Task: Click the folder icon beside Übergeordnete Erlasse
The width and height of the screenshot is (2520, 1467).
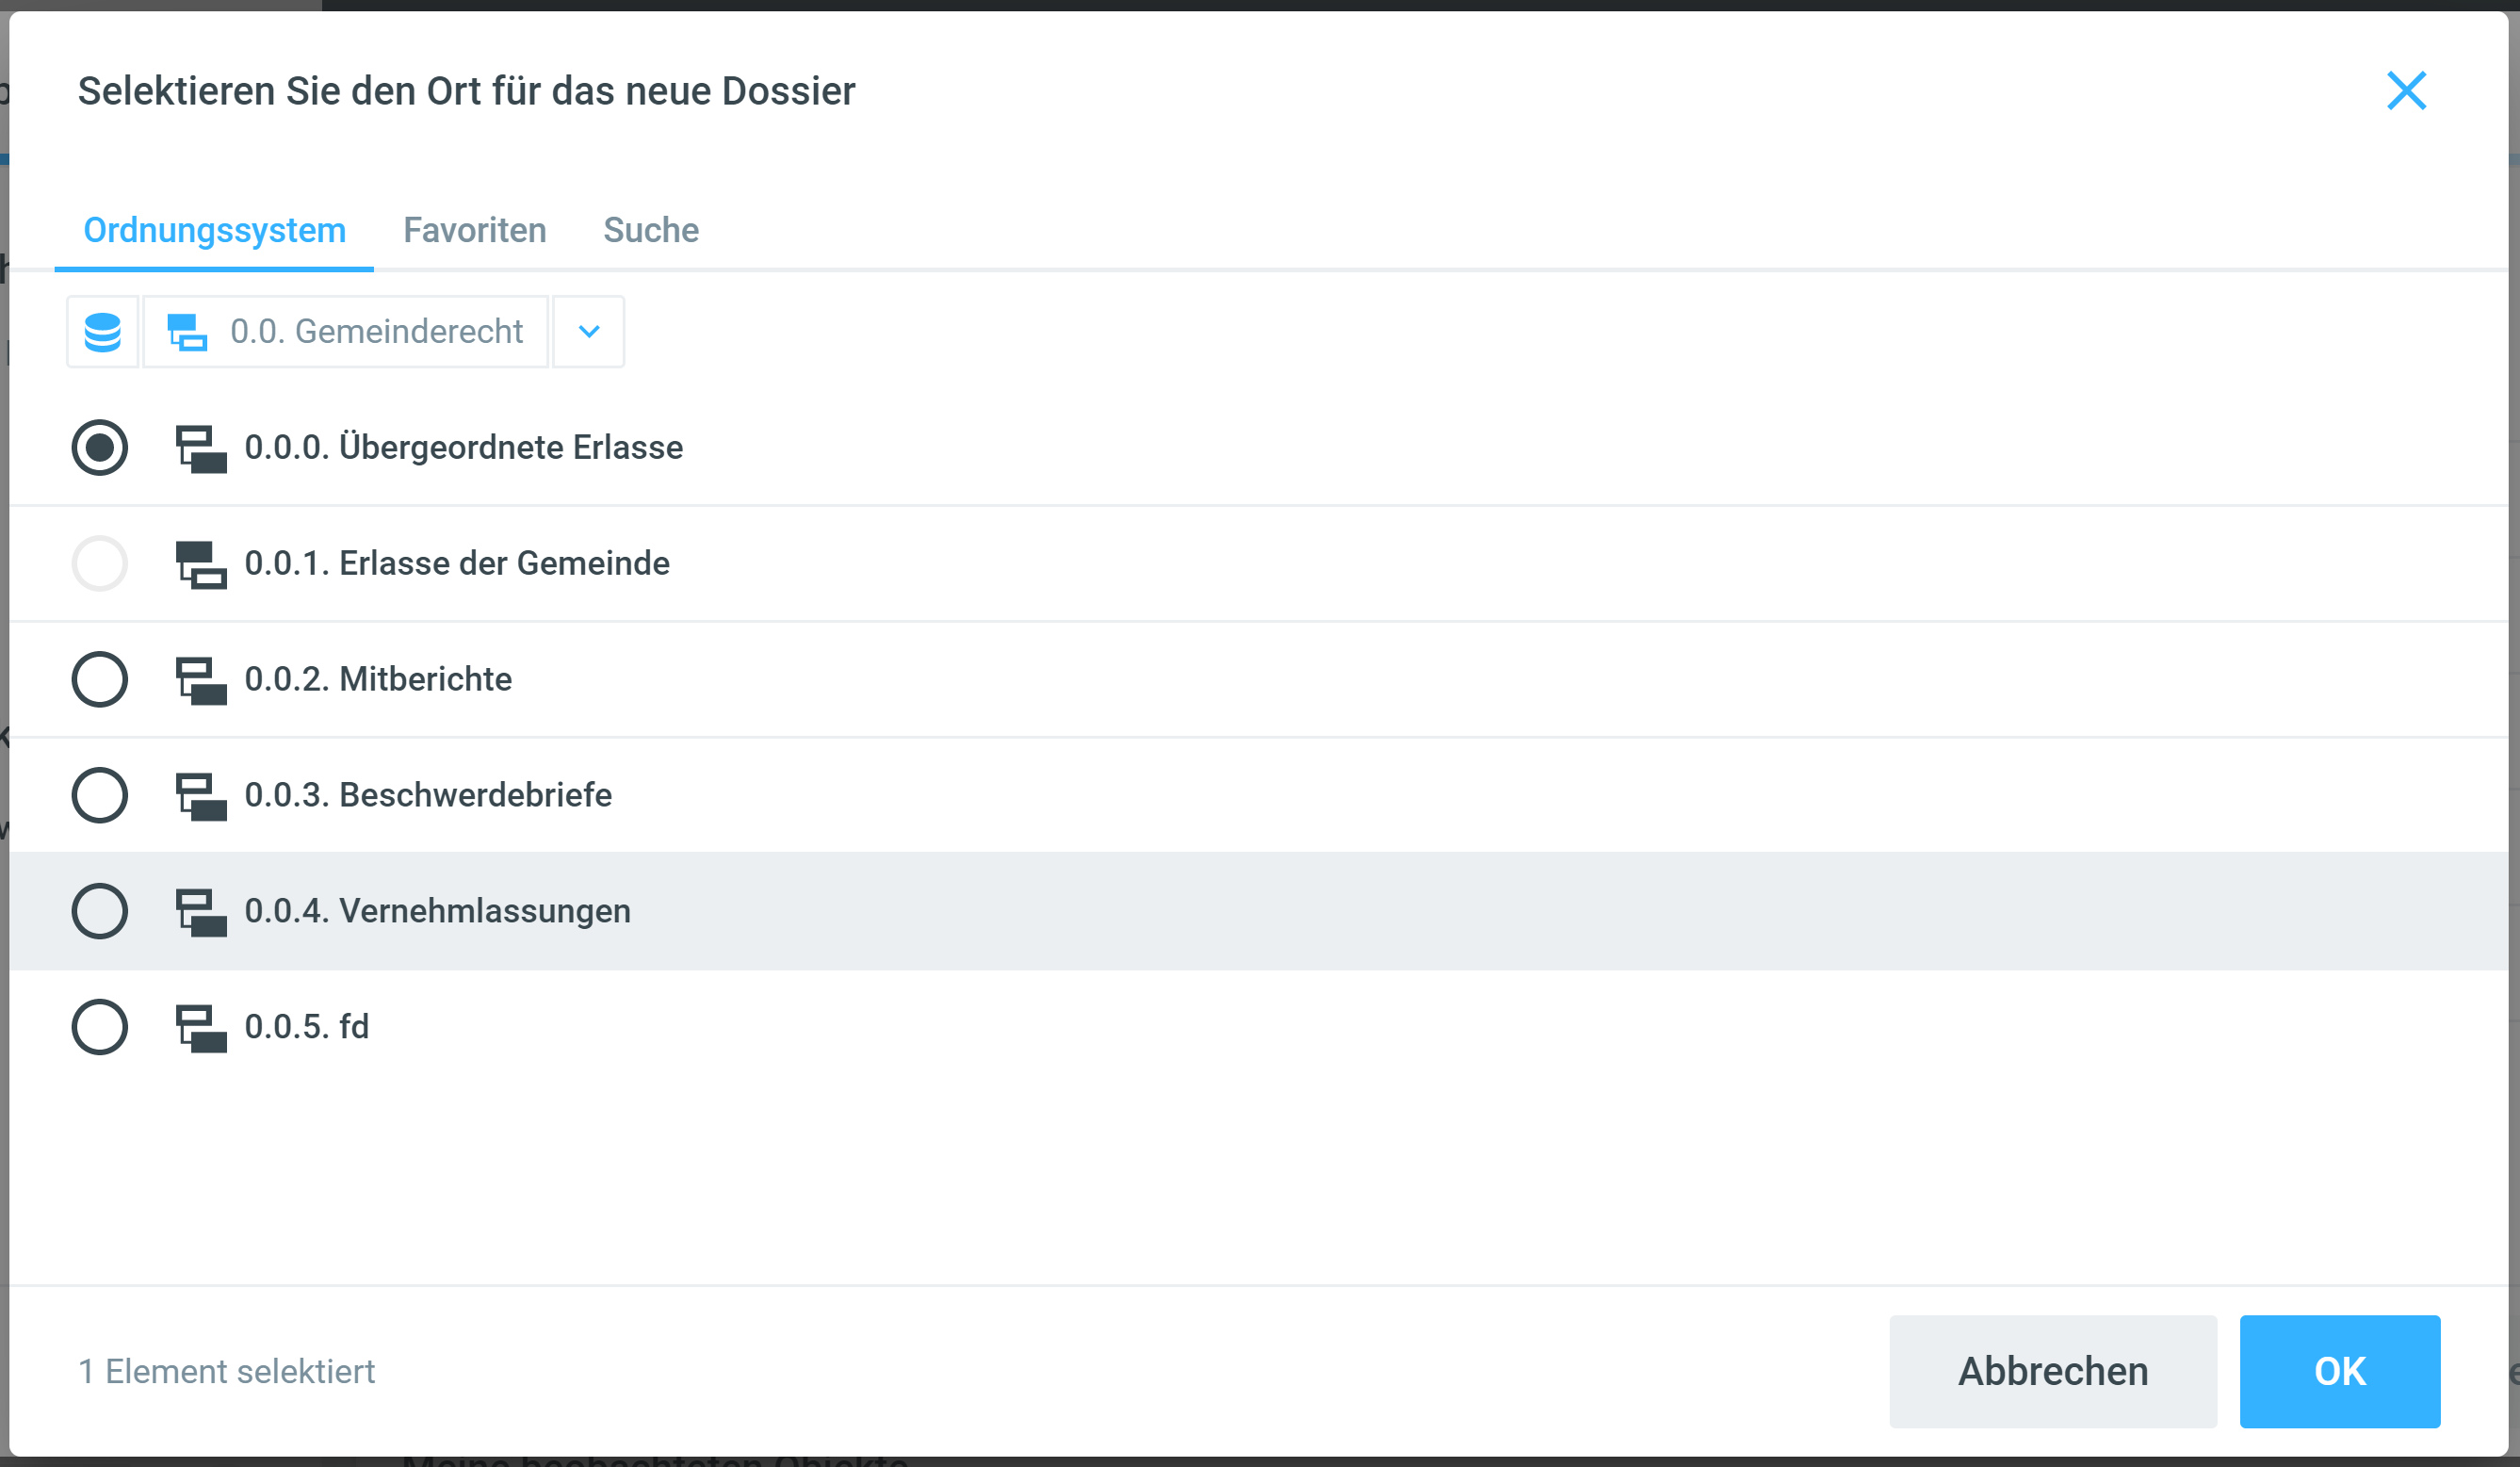Action: click(201, 448)
